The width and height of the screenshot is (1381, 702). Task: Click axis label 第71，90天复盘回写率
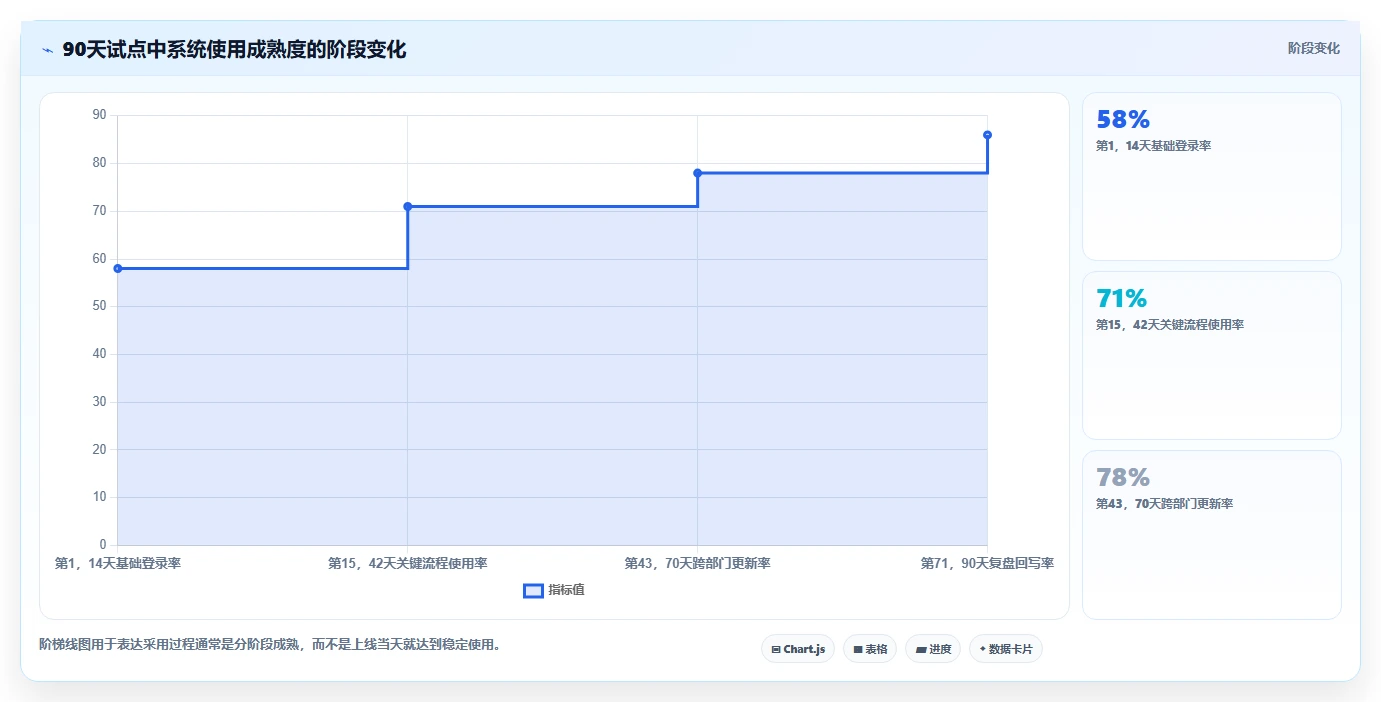coord(987,563)
